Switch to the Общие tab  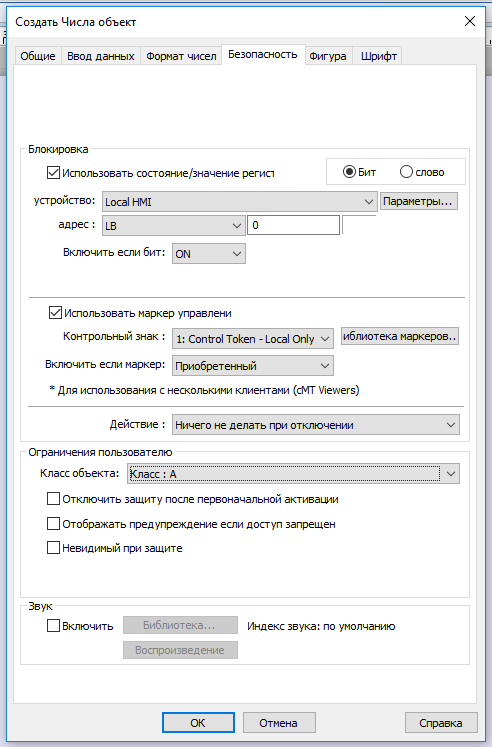click(x=38, y=56)
